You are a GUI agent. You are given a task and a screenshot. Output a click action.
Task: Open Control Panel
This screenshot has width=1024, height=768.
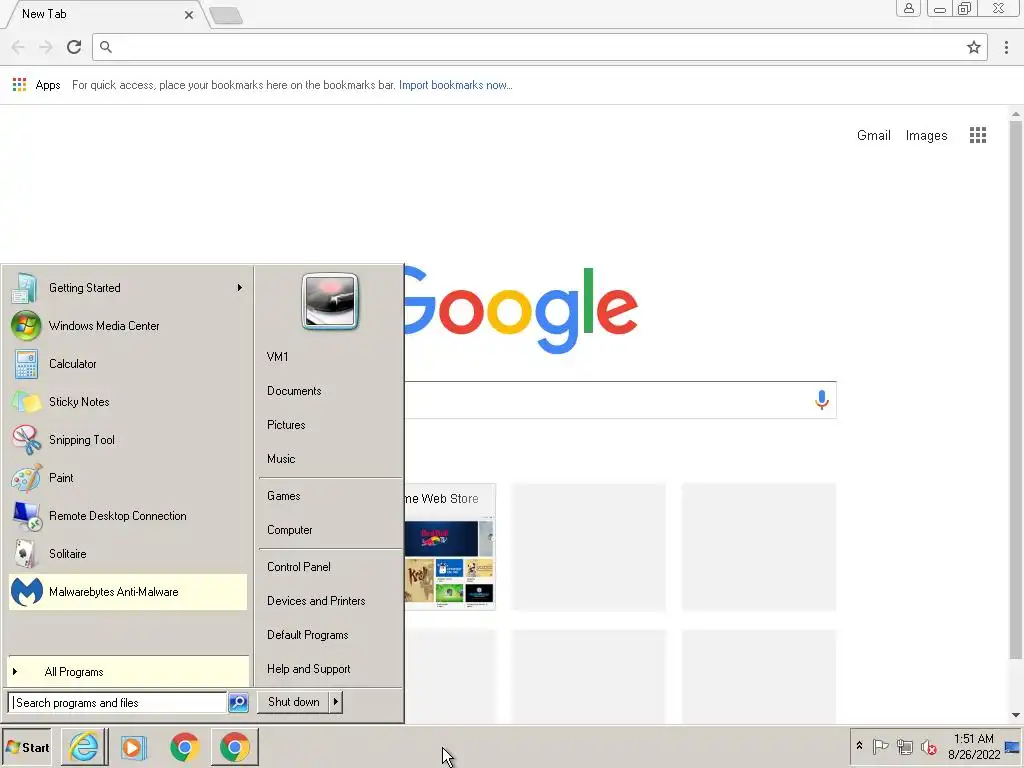coord(330,567)
